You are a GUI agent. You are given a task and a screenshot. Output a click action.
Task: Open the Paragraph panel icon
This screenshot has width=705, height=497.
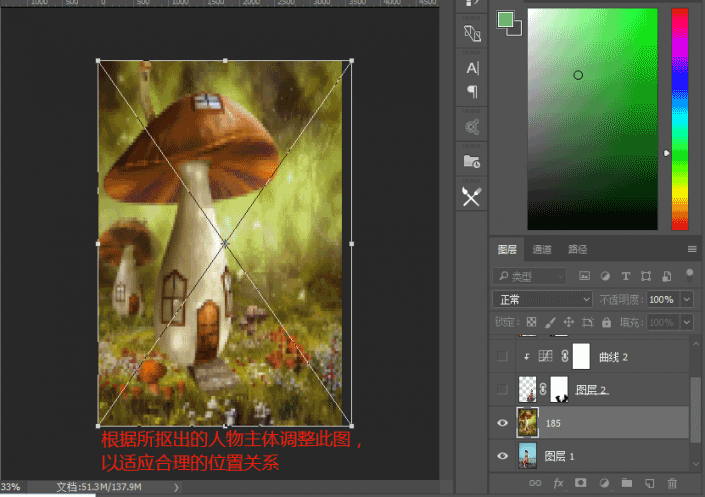coord(472,92)
